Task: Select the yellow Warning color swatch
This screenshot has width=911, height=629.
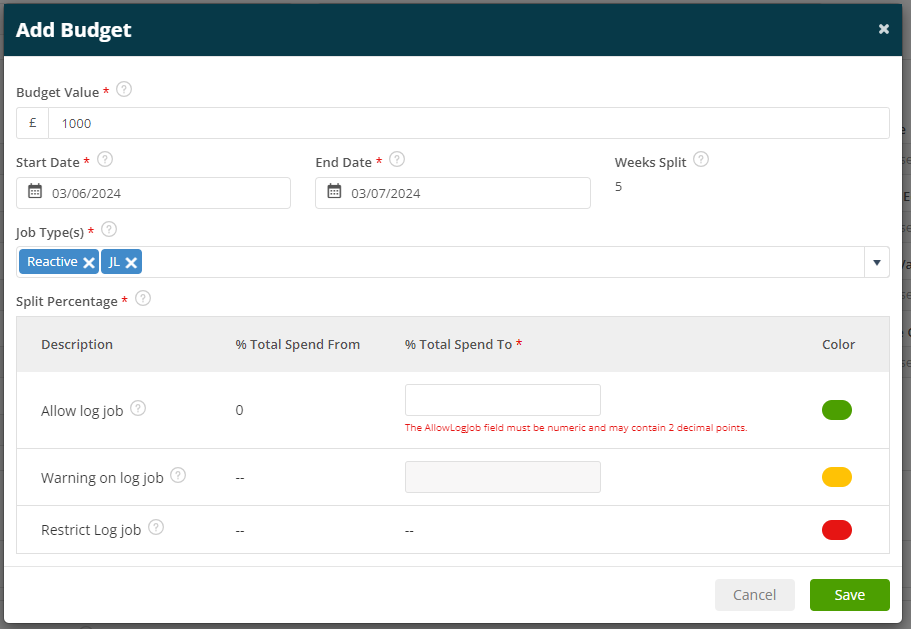Action: coord(837,477)
